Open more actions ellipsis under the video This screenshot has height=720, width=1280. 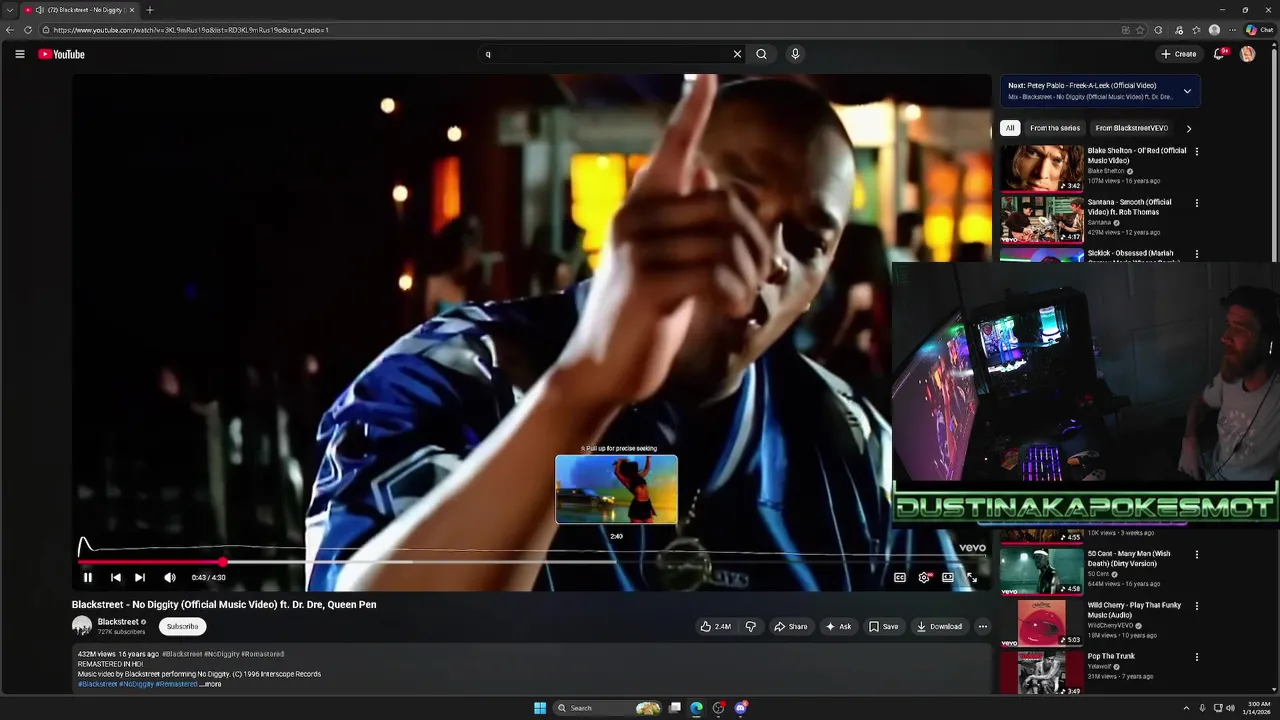[x=982, y=626]
